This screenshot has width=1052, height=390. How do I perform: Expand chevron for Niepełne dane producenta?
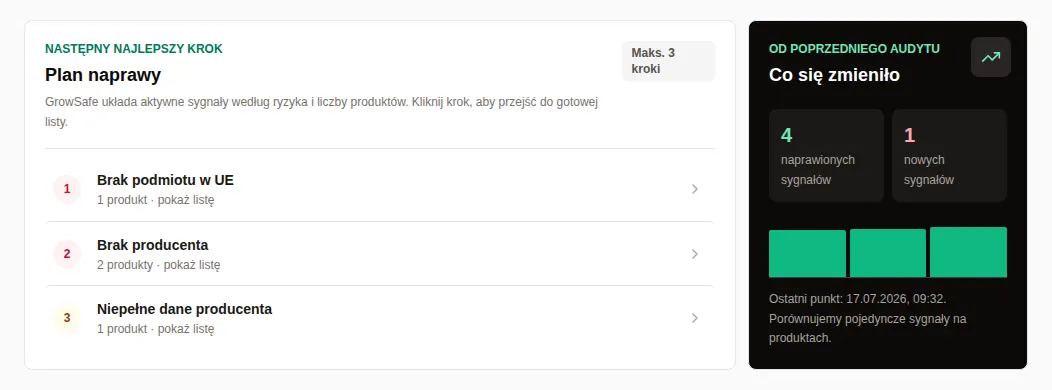click(x=694, y=318)
